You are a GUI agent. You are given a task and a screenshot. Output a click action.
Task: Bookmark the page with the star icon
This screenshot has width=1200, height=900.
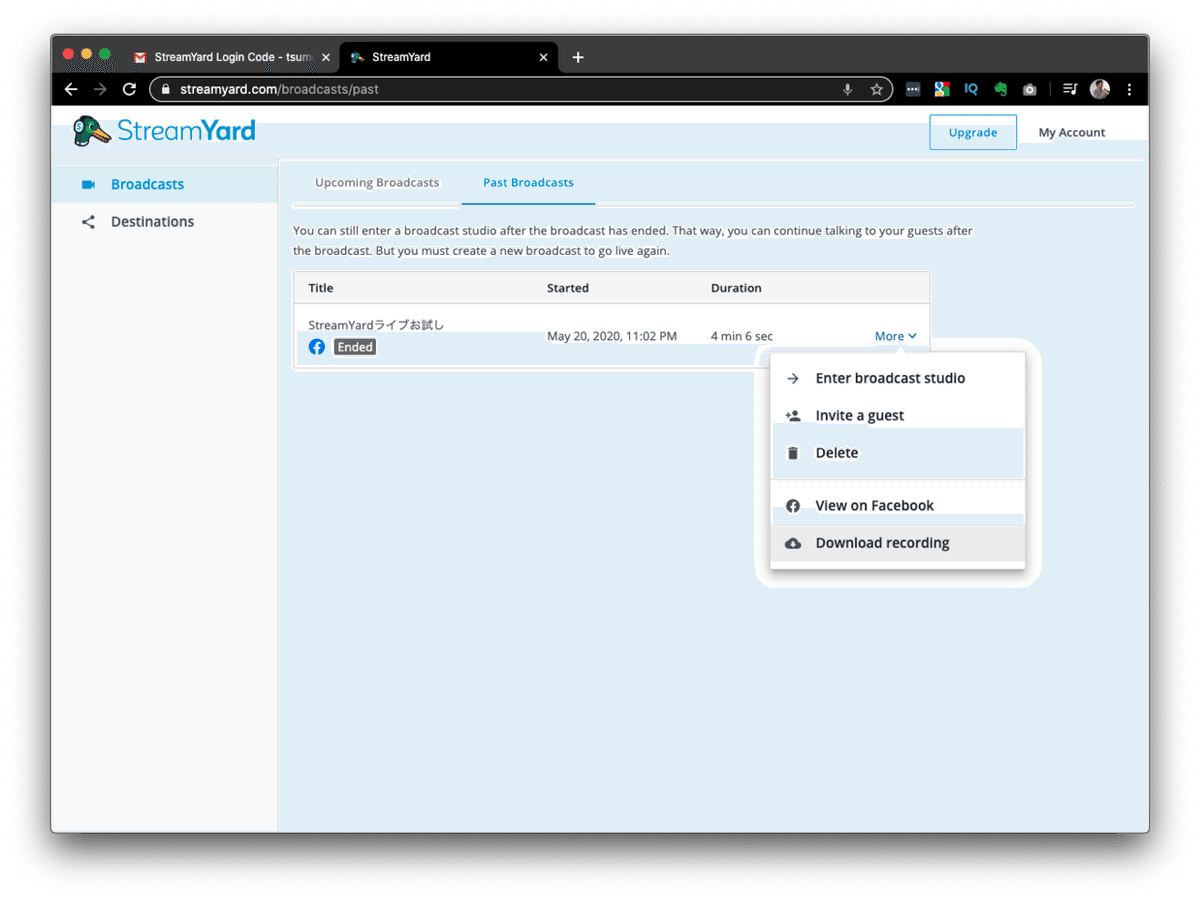[x=877, y=89]
